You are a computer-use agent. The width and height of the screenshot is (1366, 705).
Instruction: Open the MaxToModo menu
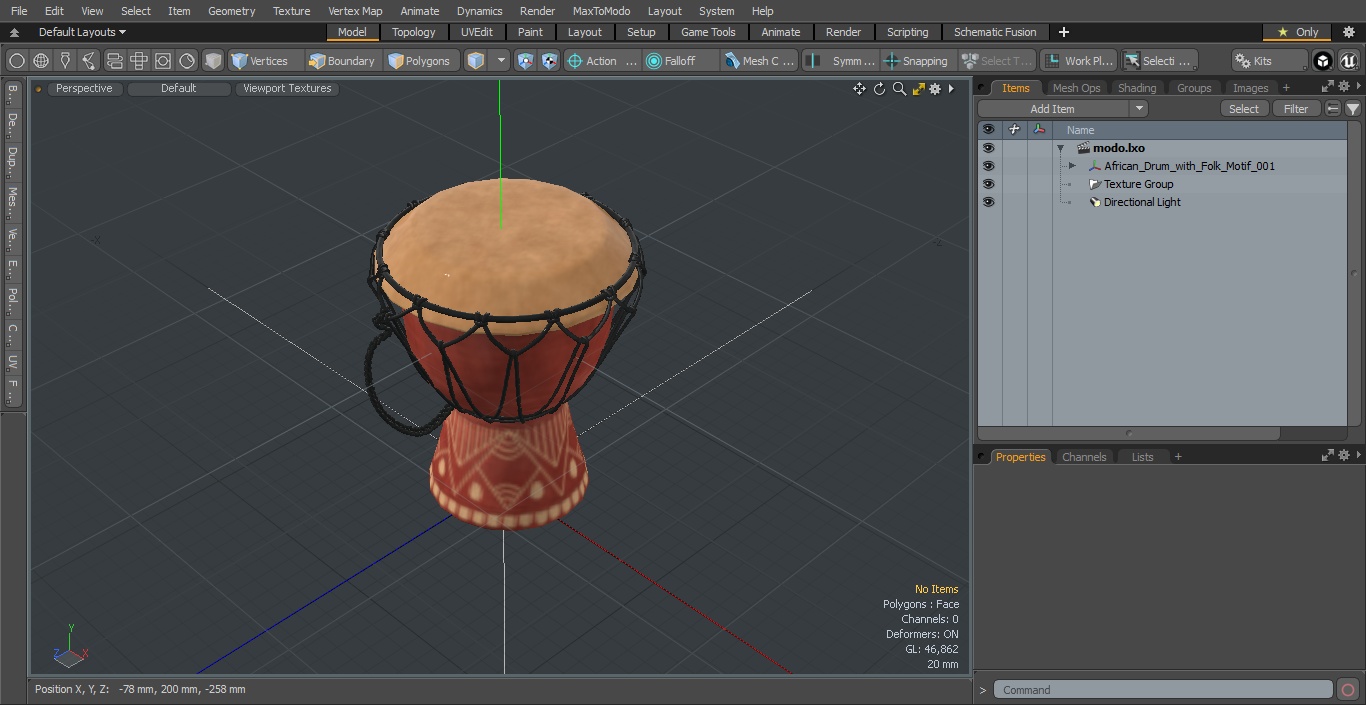(x=601, y=11)
